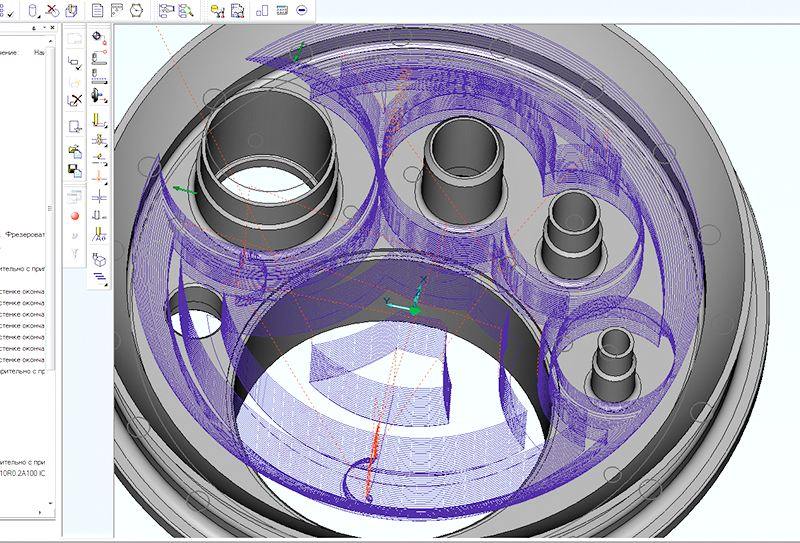Click the 'Наз' column header in left panel

[39, 51]
